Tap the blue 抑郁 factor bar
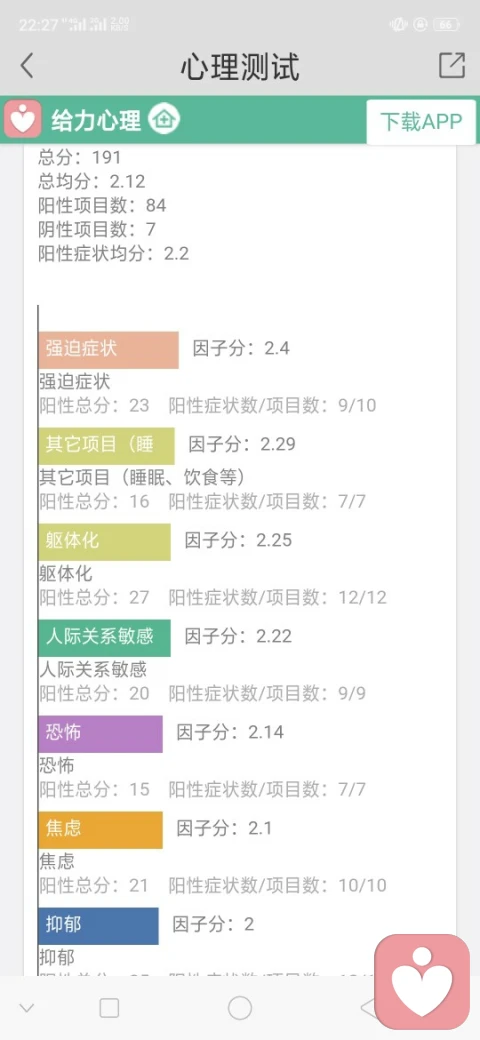Screen dimensions: 480x1040 click(99, 926)
